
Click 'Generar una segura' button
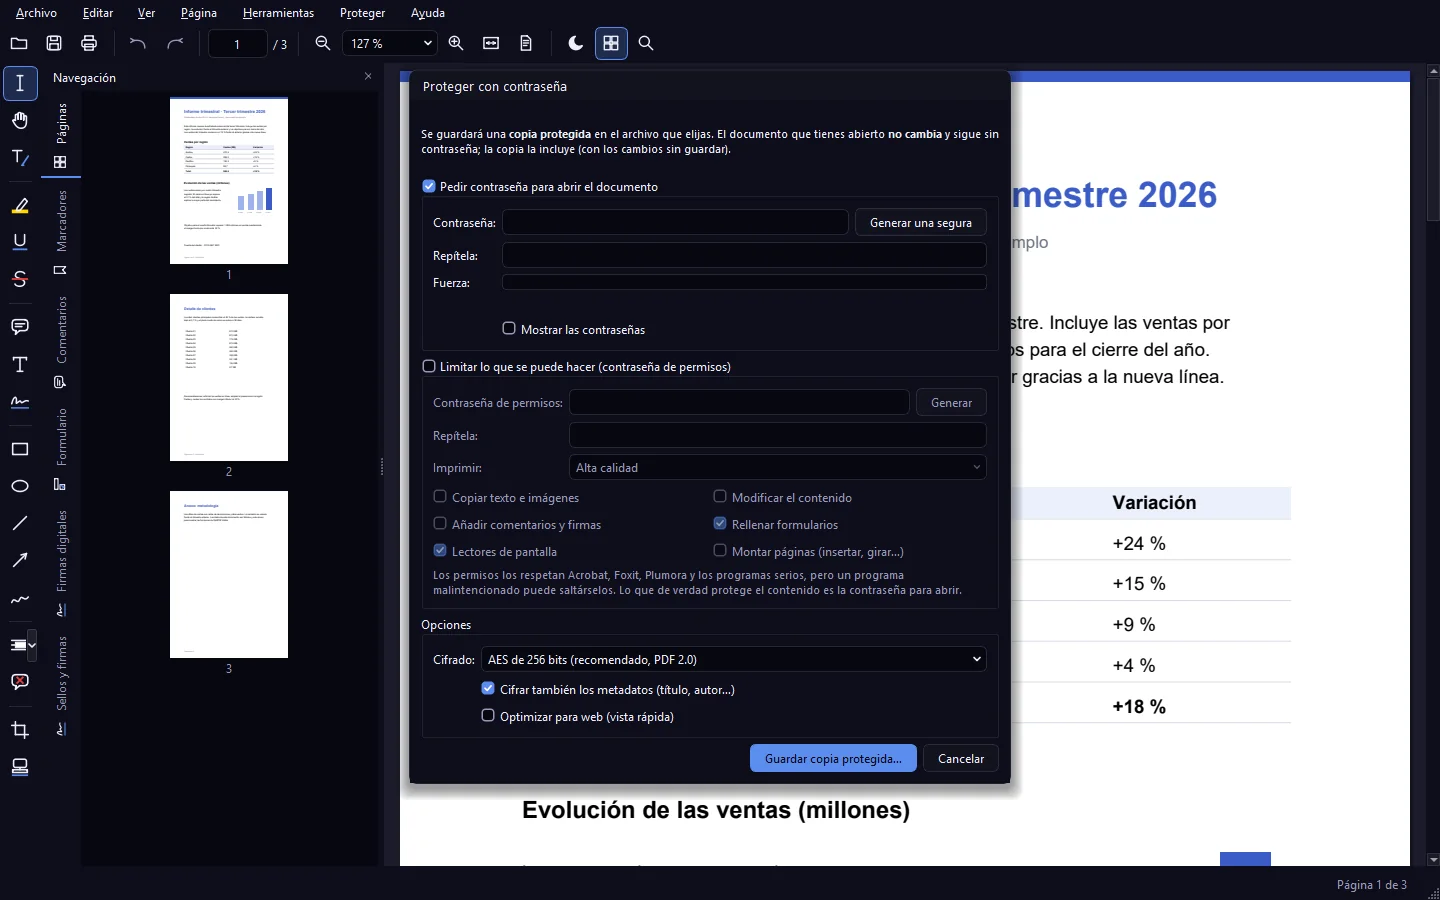921,222
